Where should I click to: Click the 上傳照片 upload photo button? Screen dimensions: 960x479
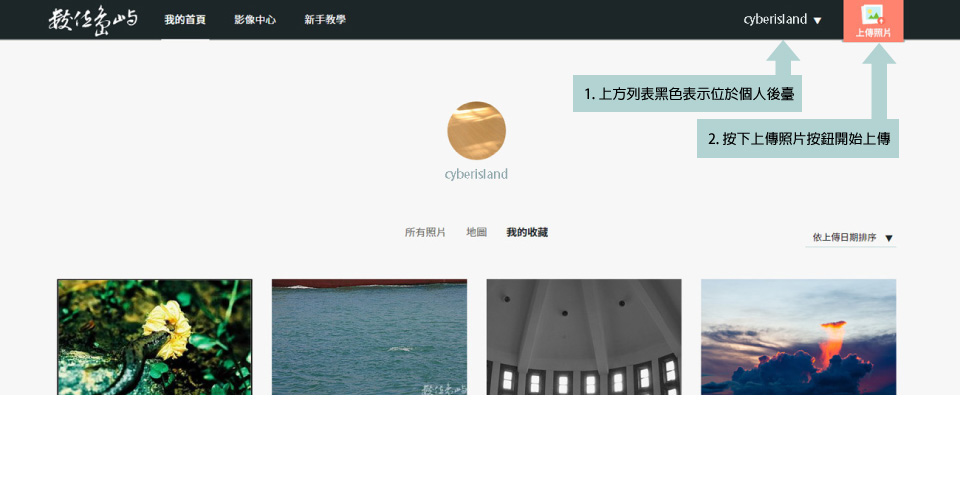coord(872,21)
